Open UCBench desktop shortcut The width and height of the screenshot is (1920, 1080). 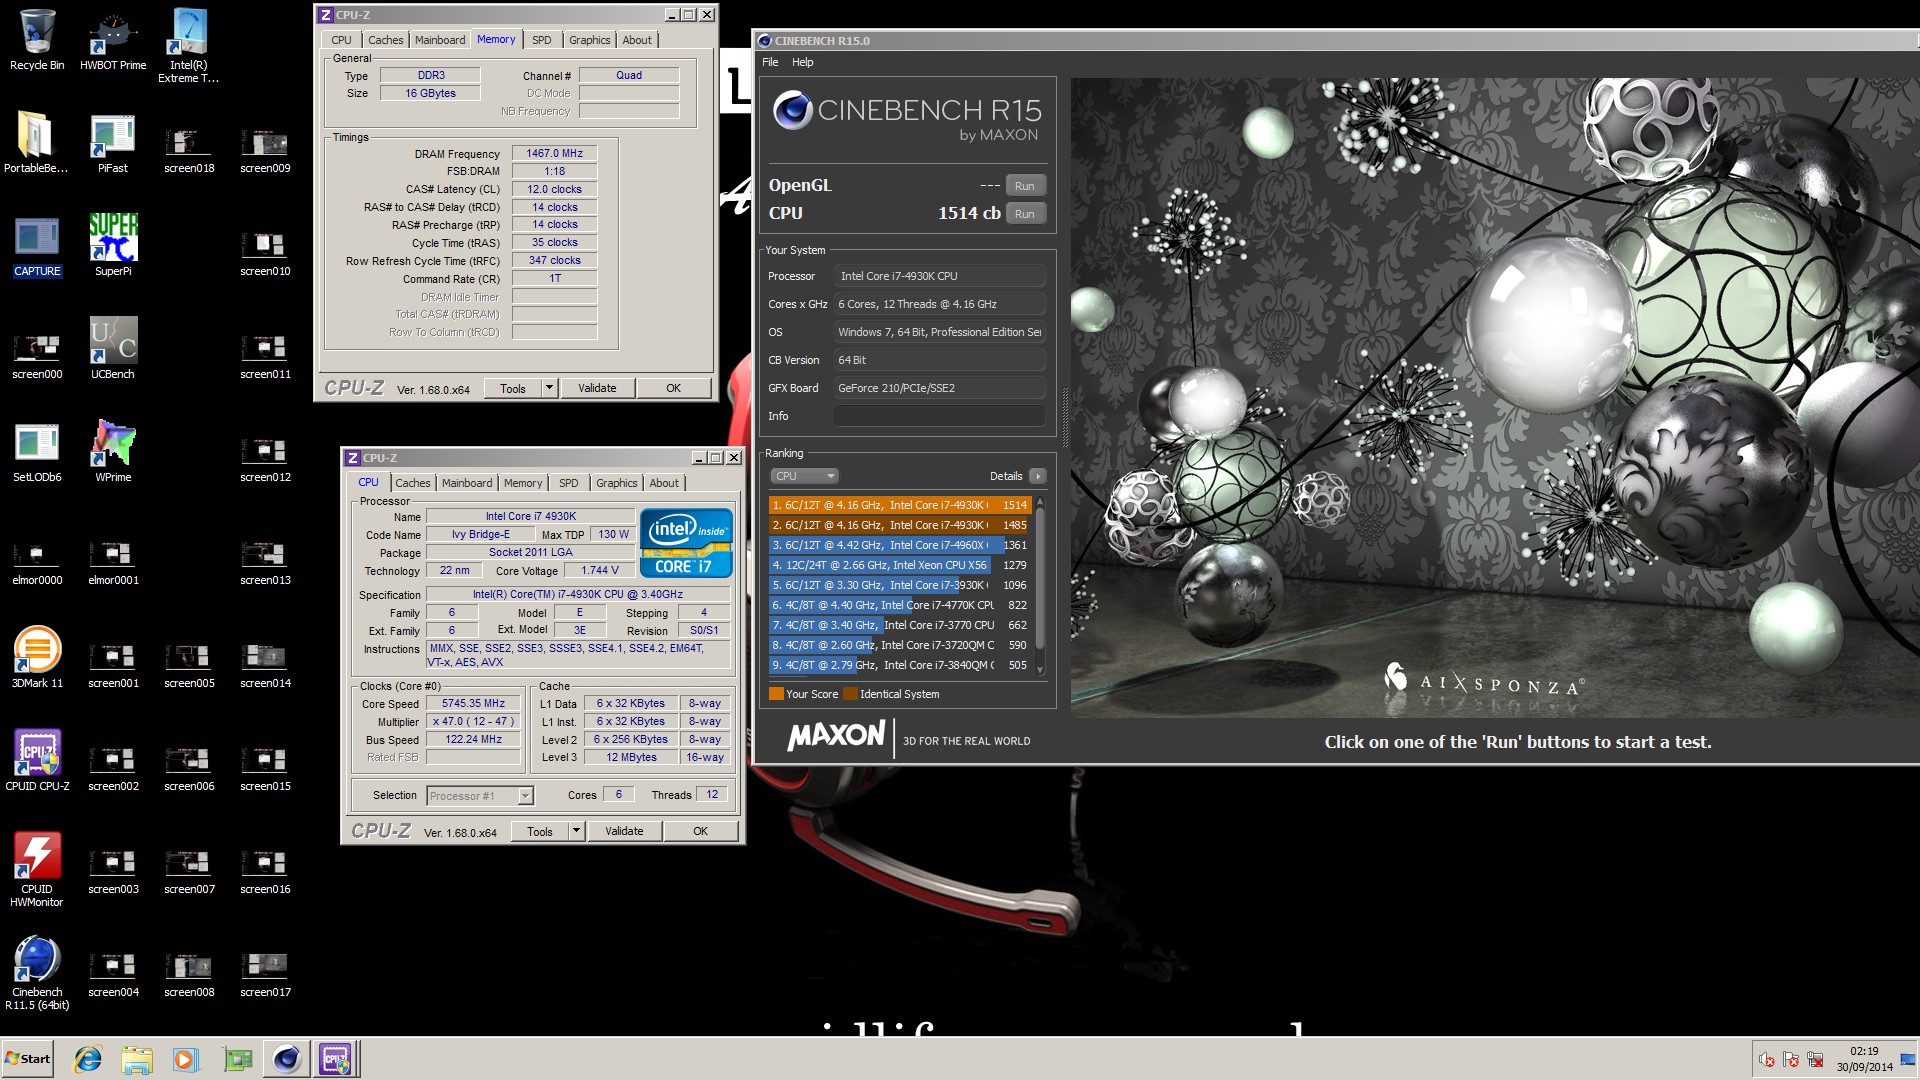(x=113, y=349)
